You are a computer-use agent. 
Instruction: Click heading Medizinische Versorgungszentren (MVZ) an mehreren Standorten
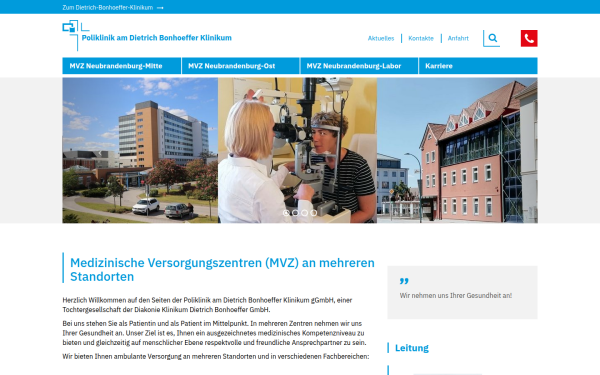(222, 269)
